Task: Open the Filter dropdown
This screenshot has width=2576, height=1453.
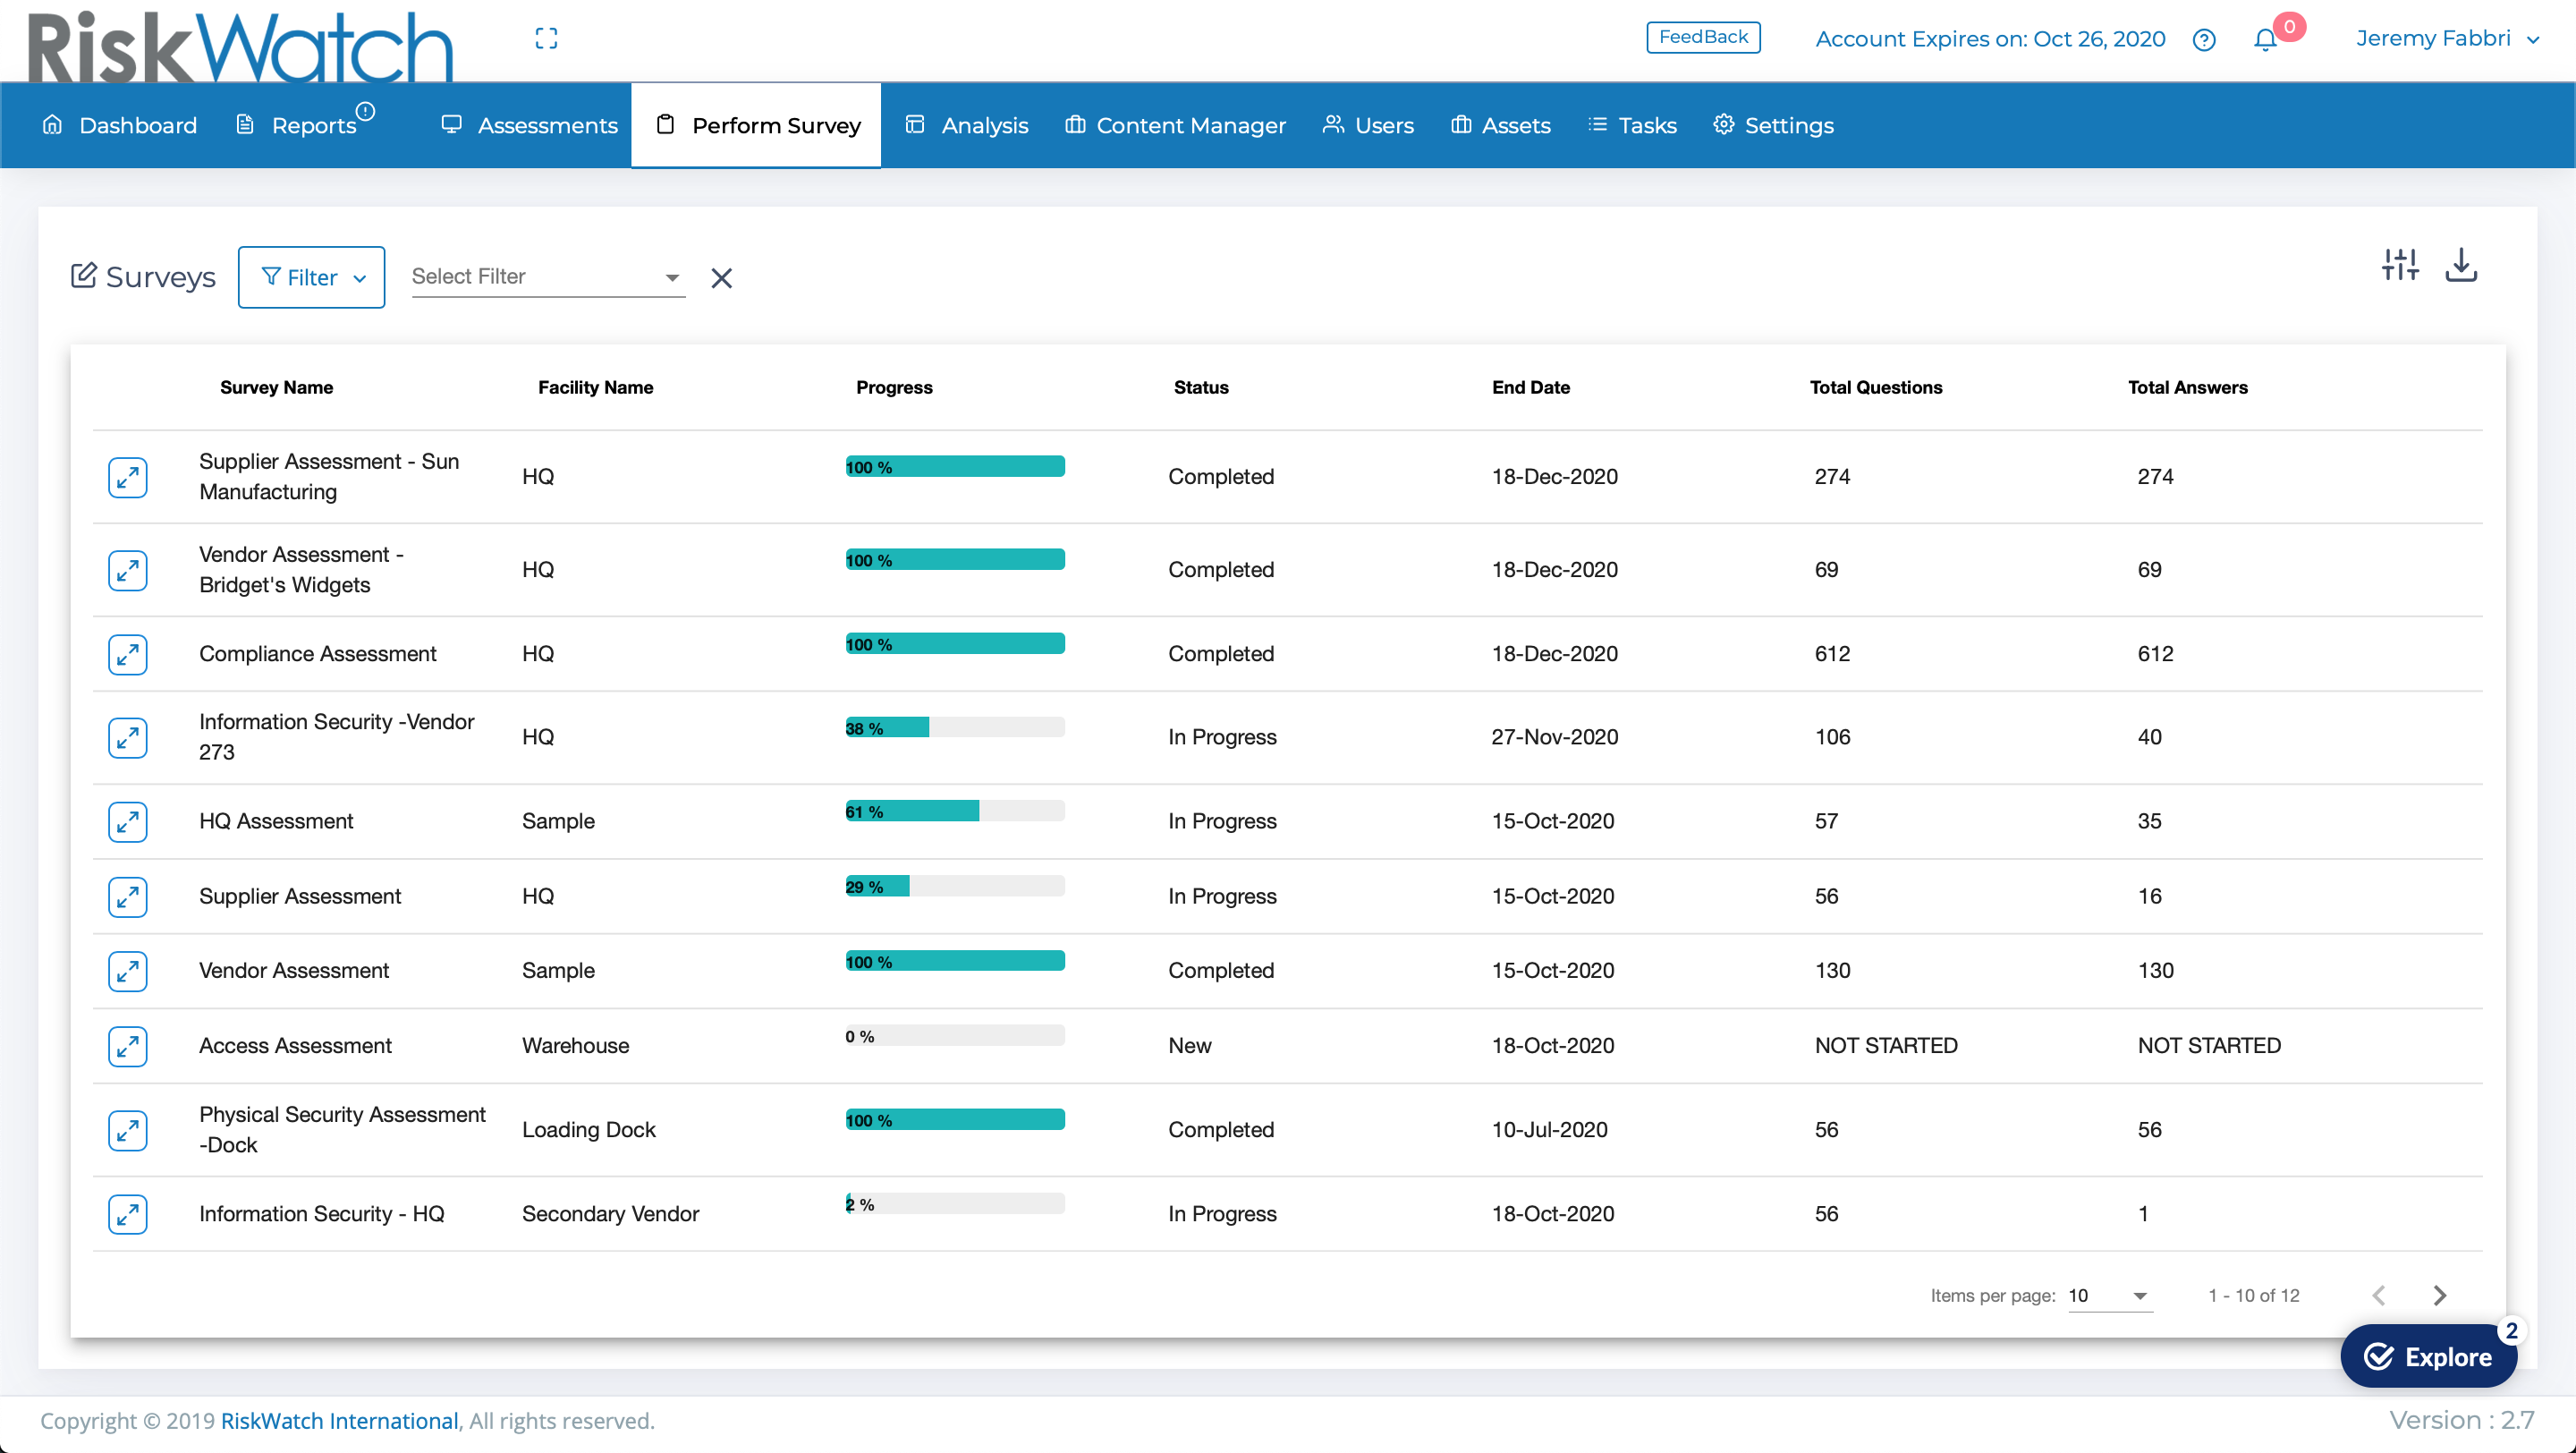Action: coord(311,277)
